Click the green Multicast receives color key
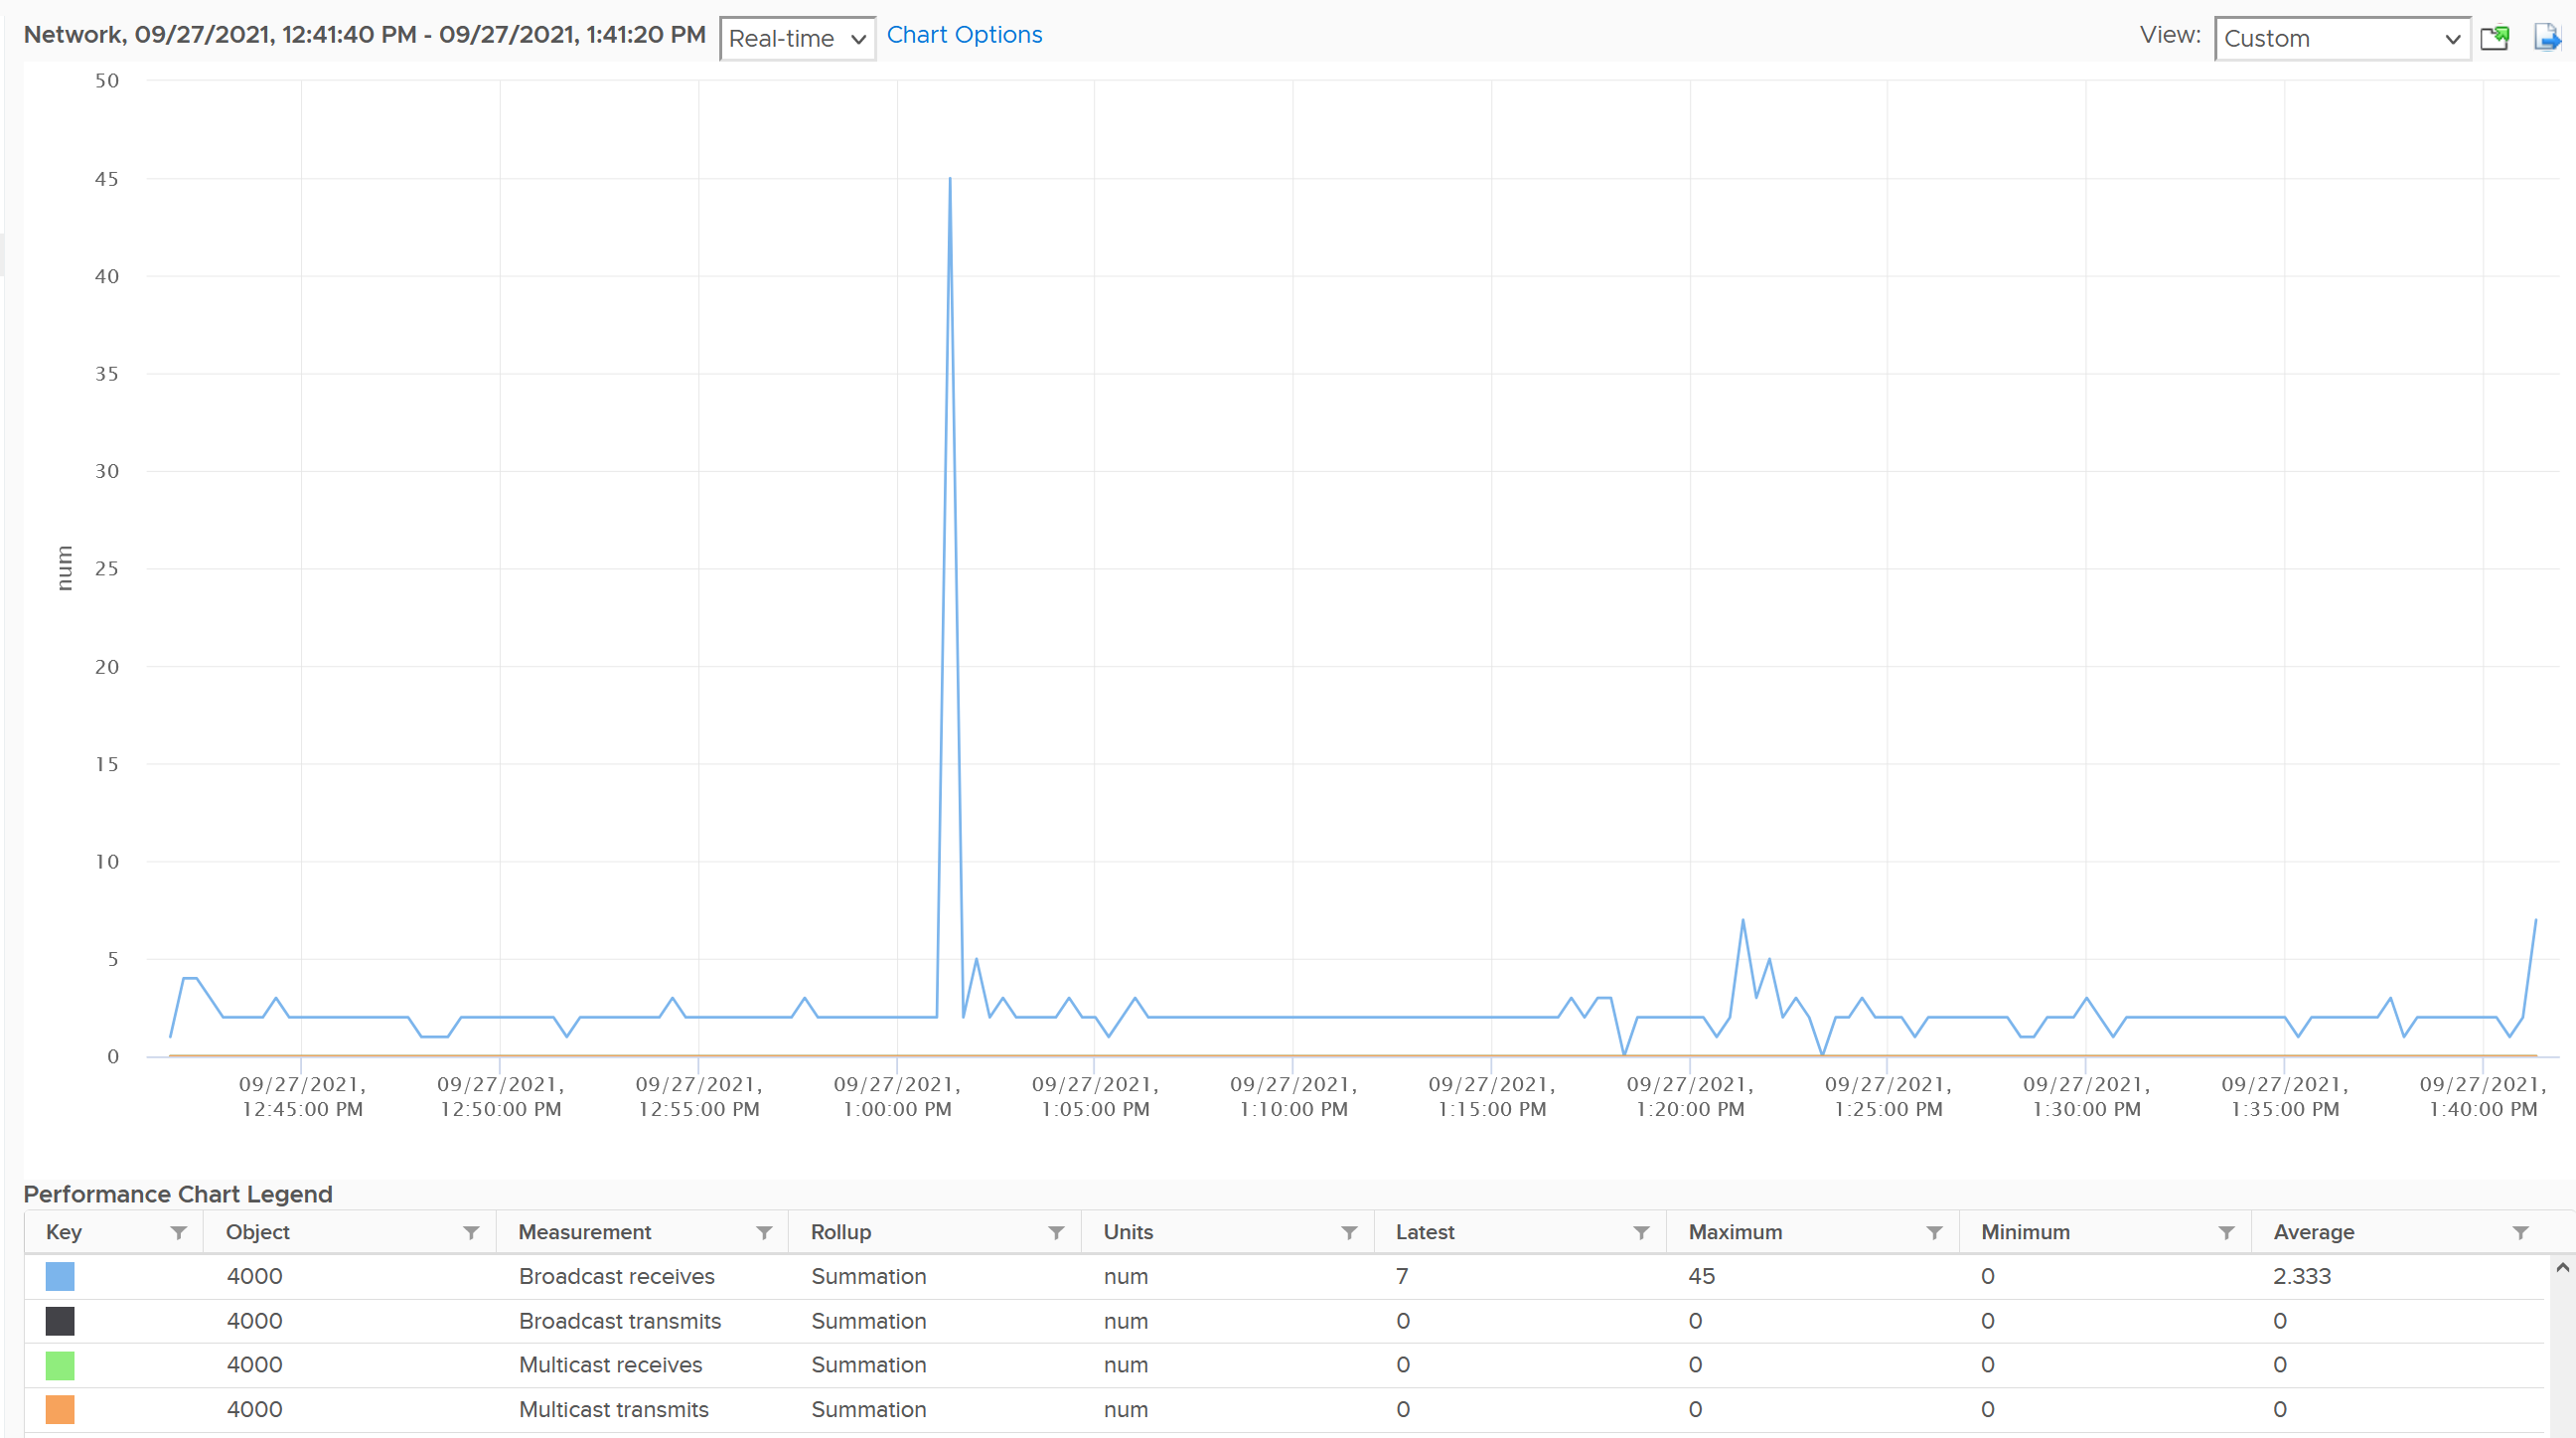 (60, 1365)
